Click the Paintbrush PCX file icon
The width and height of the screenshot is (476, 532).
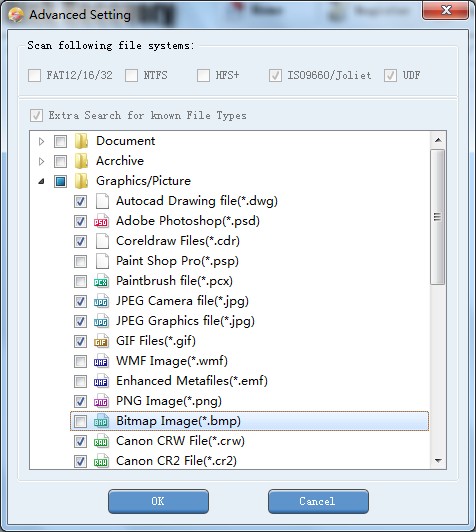[x=101, y=281]
